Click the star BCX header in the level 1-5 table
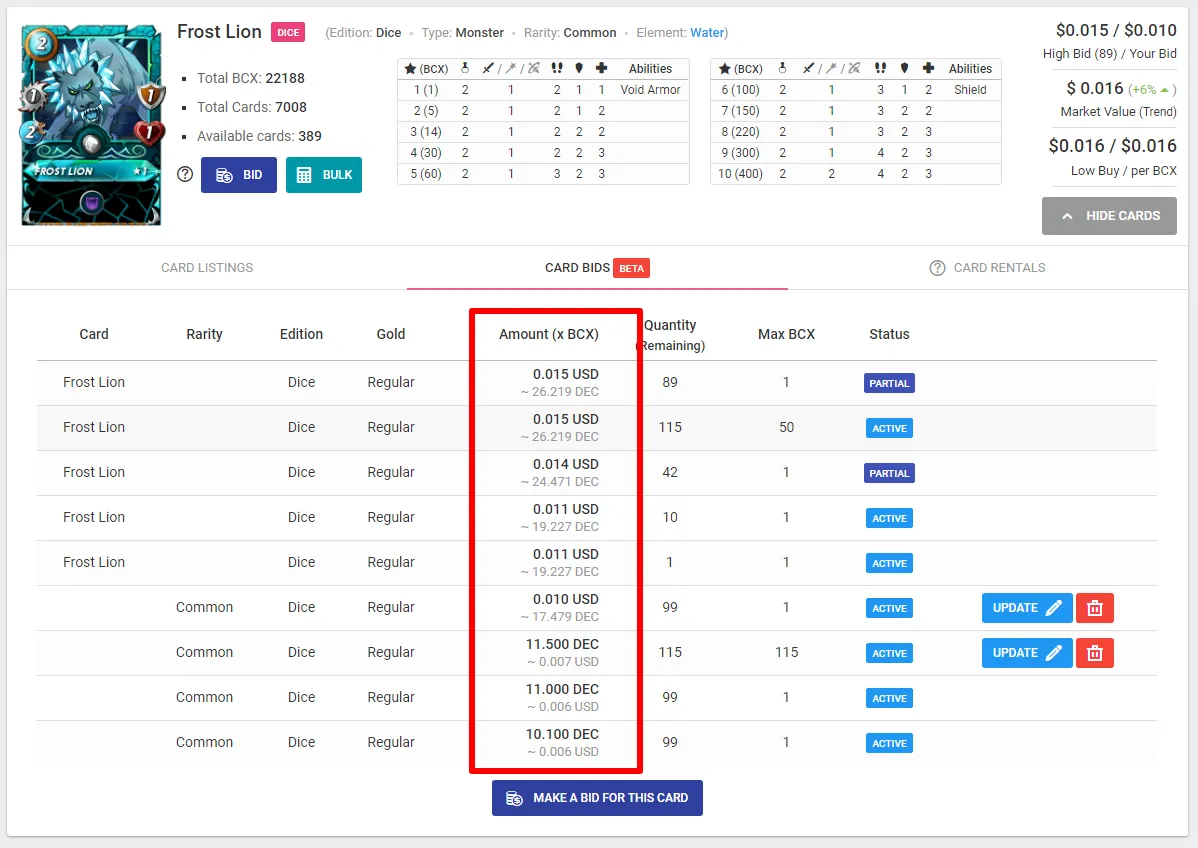1198x848 pixels. coord(426,69)
